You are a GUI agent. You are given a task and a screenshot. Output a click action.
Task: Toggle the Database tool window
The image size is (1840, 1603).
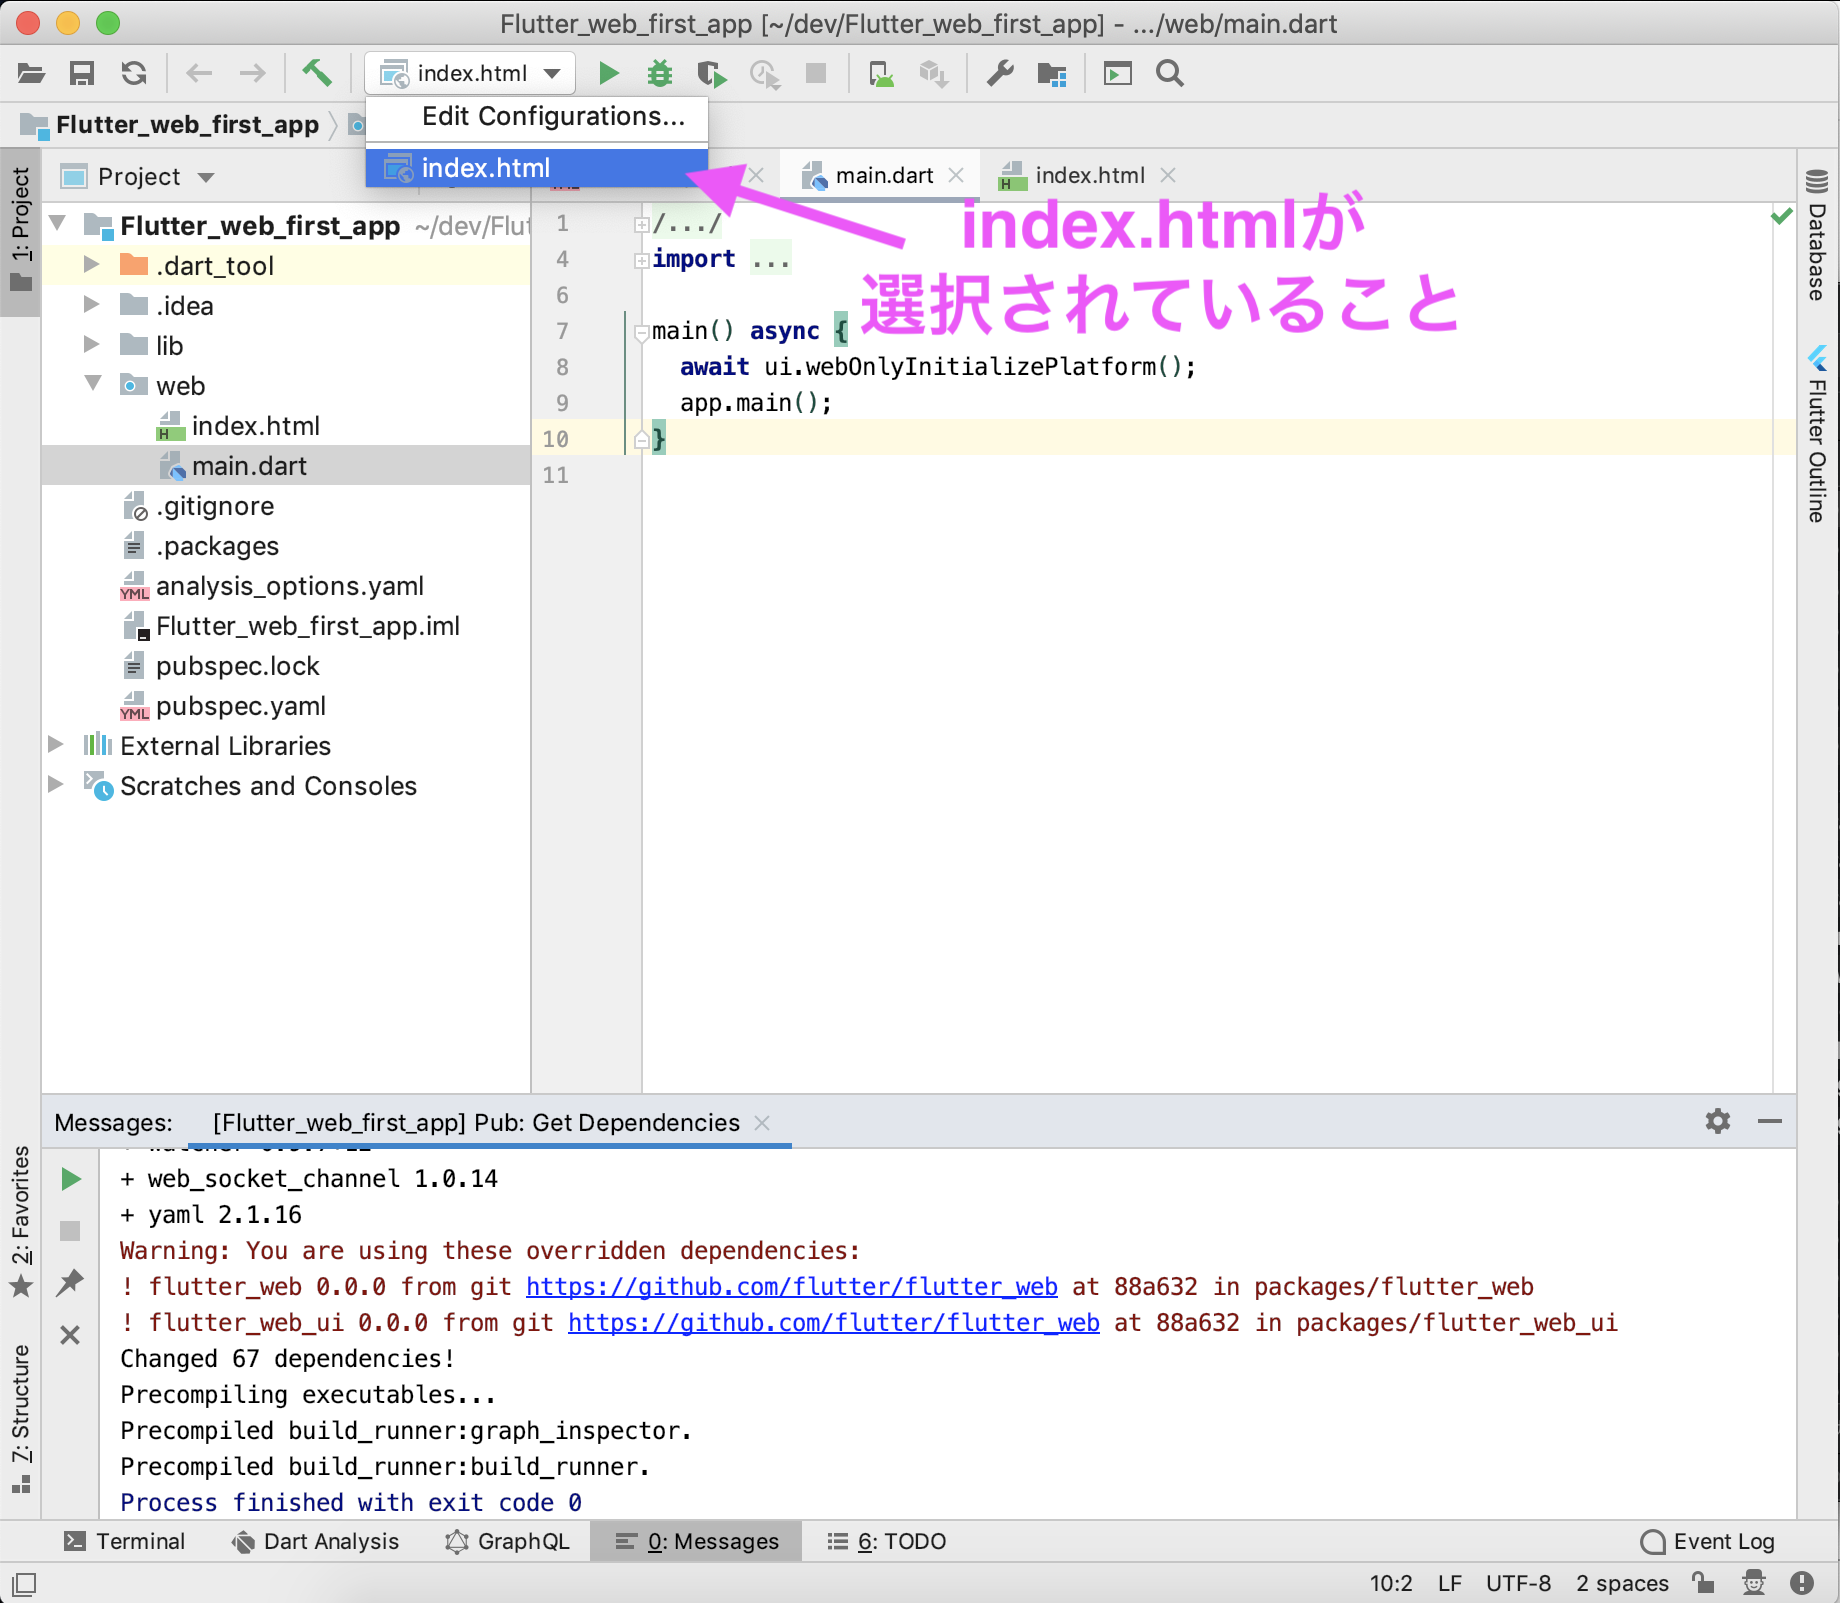[1817, 236]
